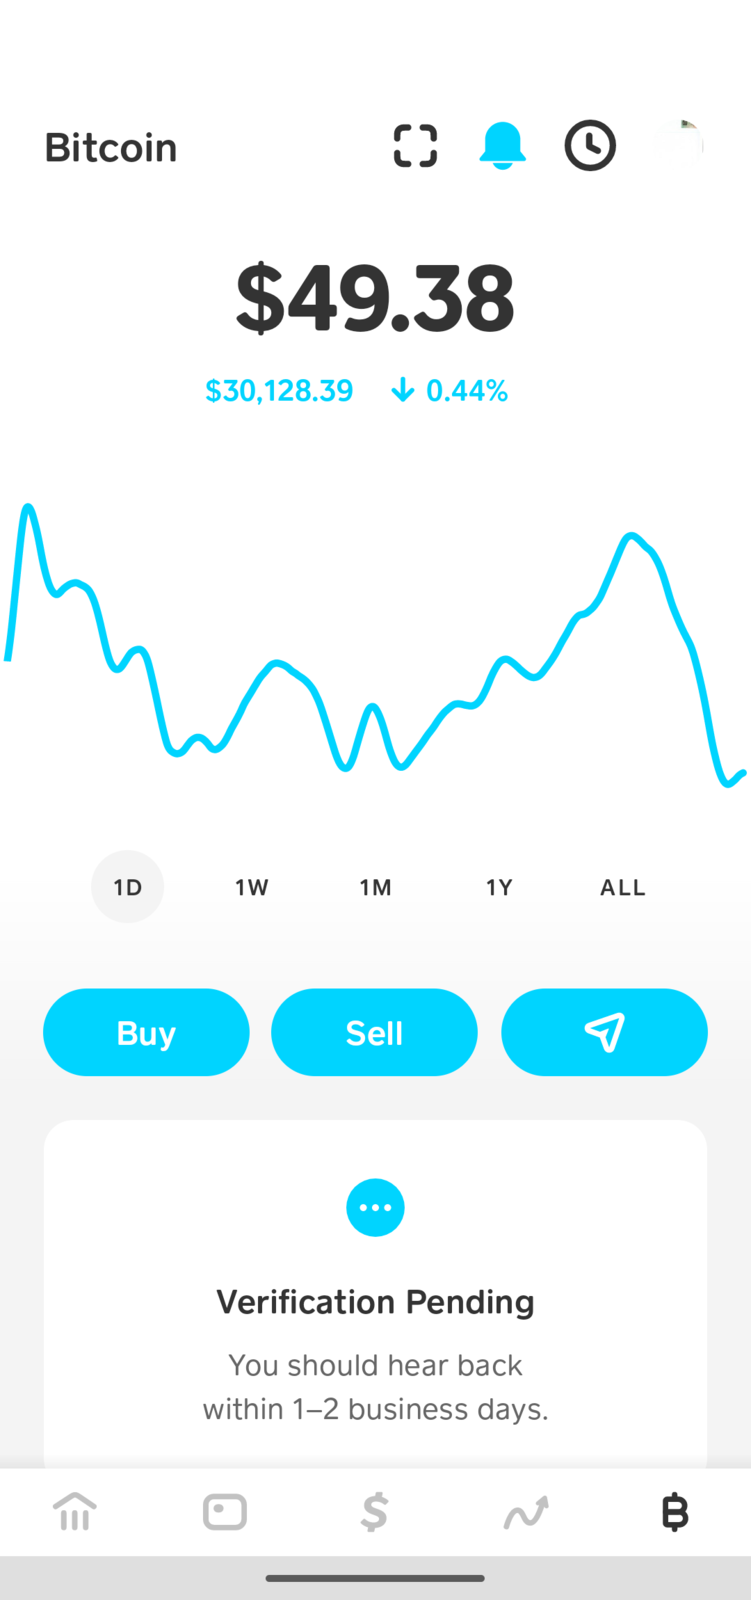This screenshot has width=751, height=1600.
Task: Select the 1Y time range
Action: point(499,887)
